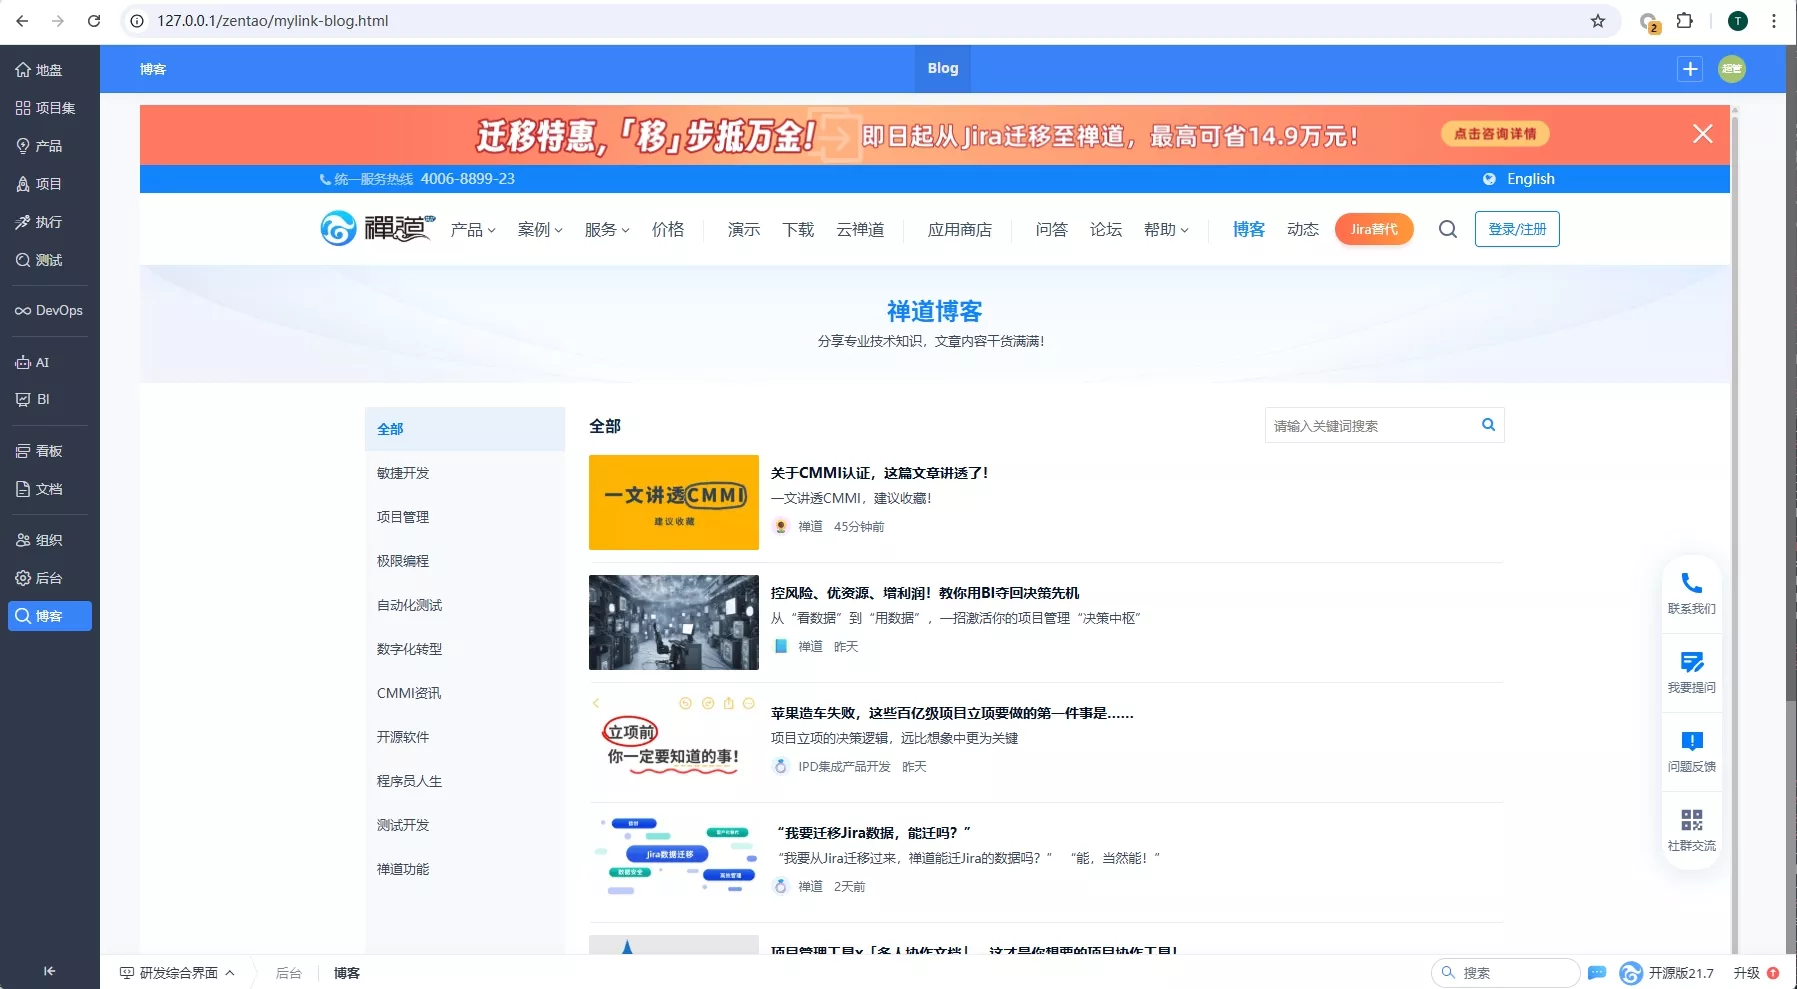Open article 关于CMMI认证，这篇文章讲透了
Viewport: 1797px width, 989px height.
pos(879,473)
